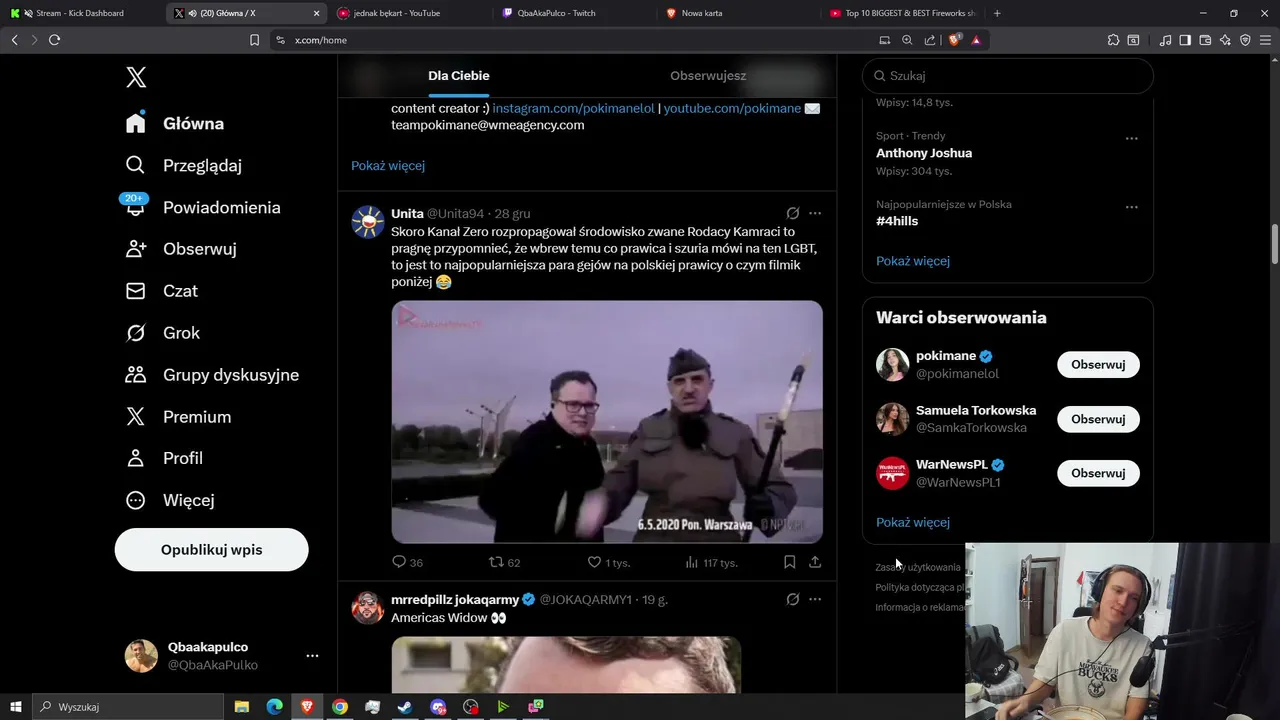
Task: Open instagram.com/pokimanelol link
Action: (573, 108)
